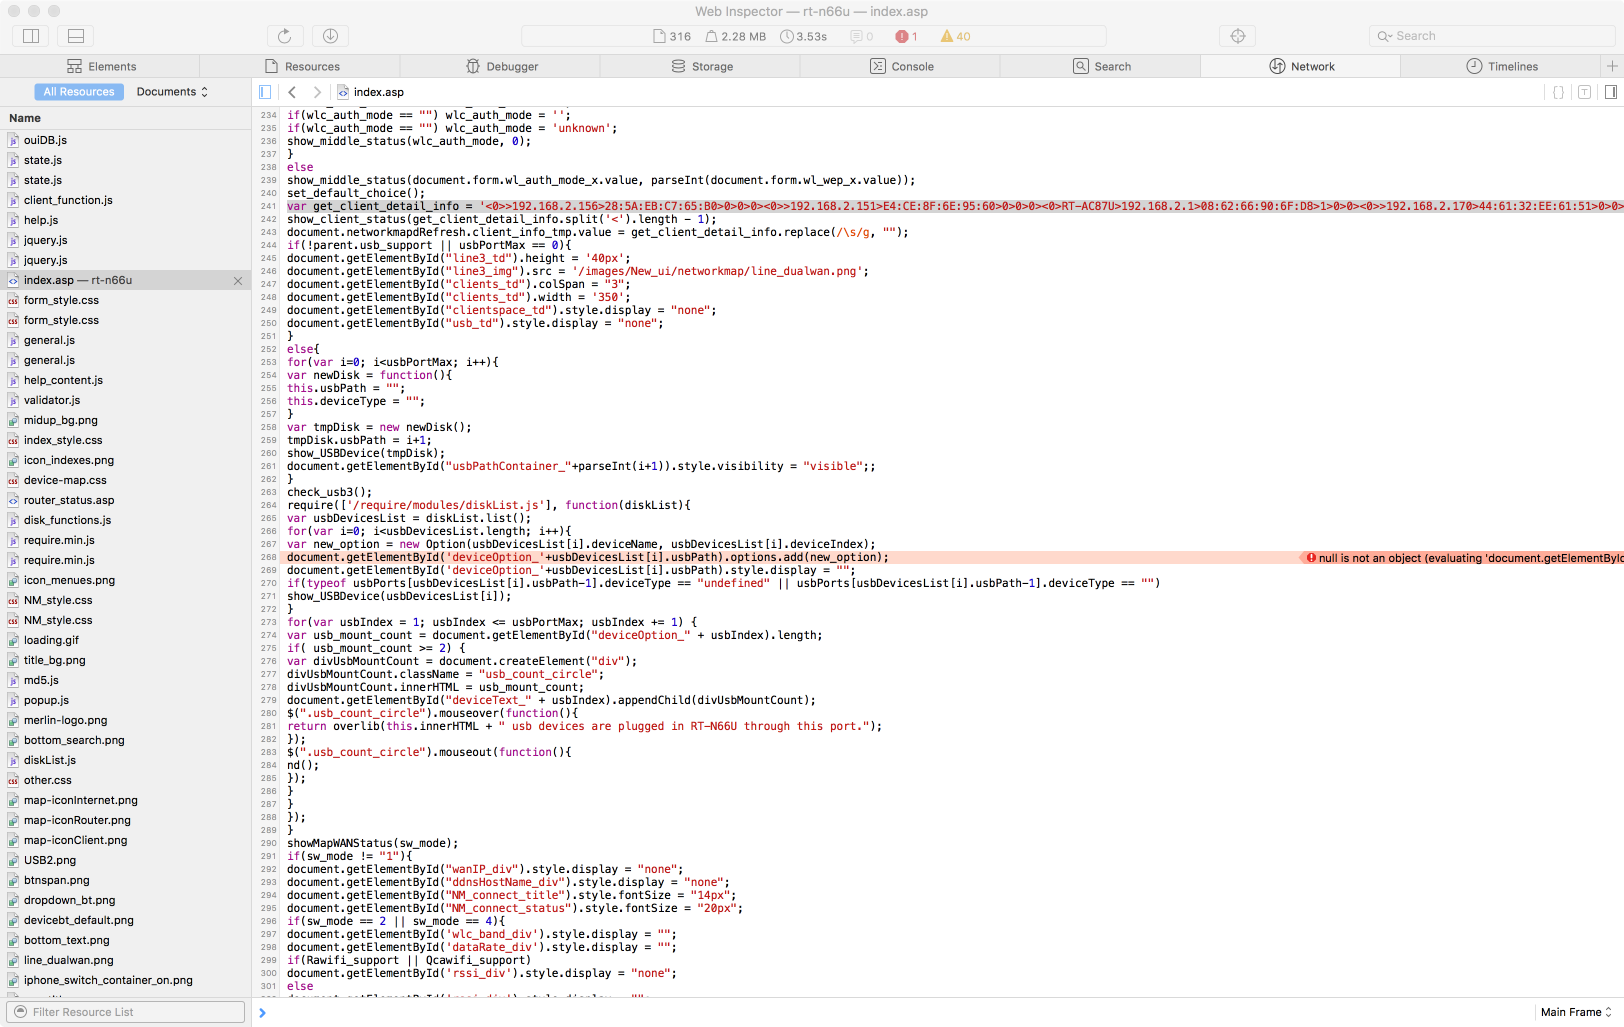The height and width of the screenshot is (1027, 1624).
Task: Open USB2.png resource
Action: click(x=125, y=860)
